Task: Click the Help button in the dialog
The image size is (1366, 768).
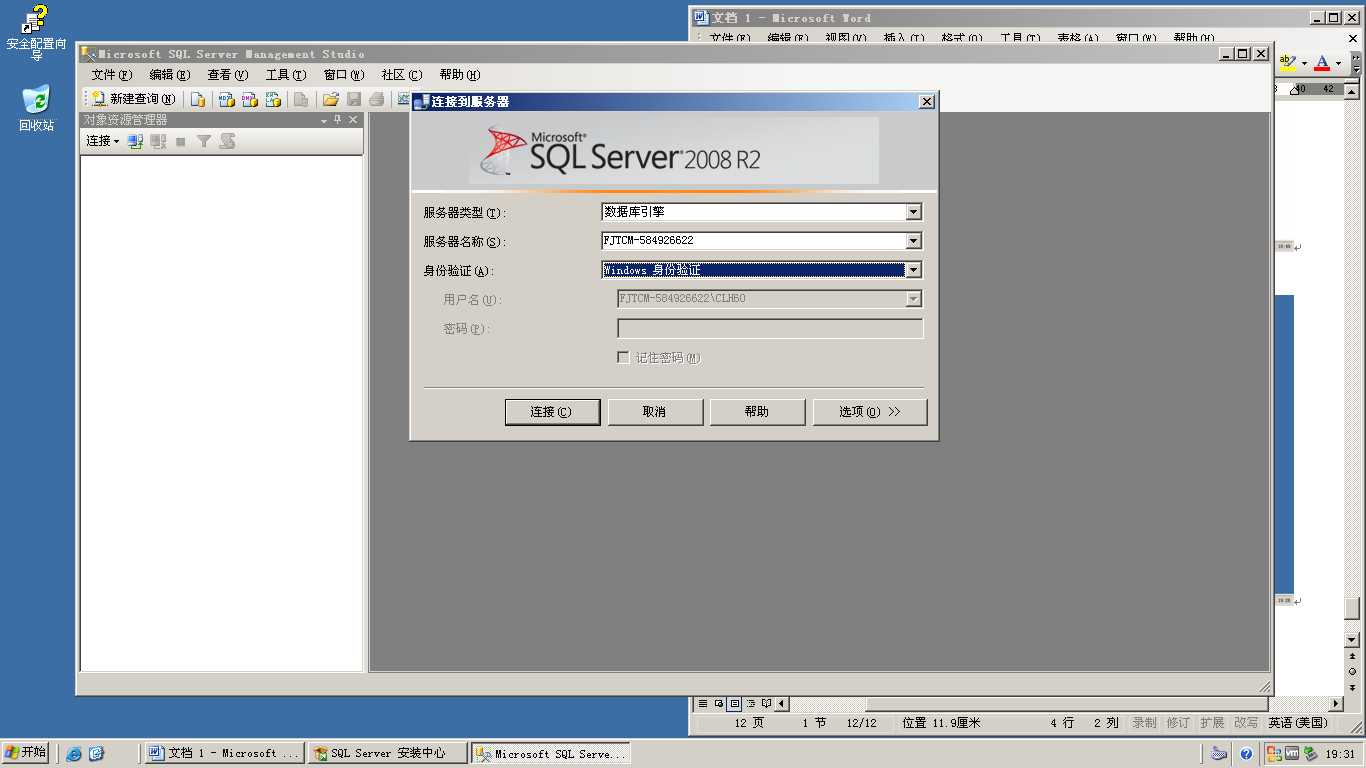Action: click(x=757, y=412)
